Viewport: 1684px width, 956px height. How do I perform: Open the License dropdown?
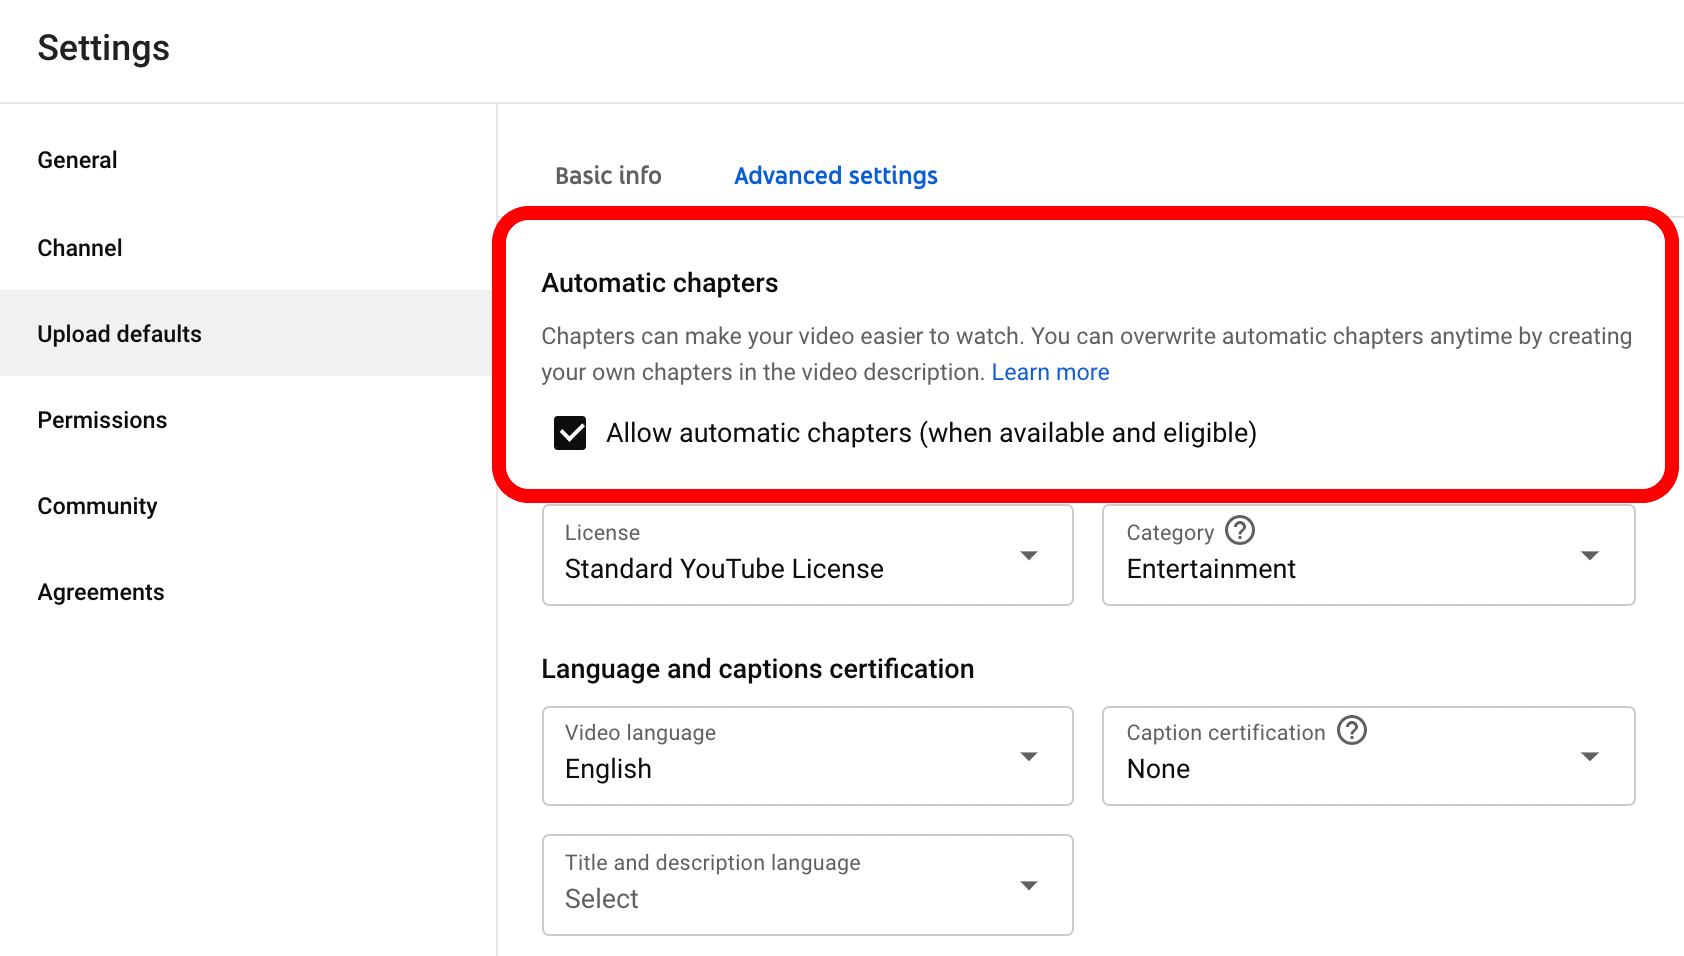[807, 555]
